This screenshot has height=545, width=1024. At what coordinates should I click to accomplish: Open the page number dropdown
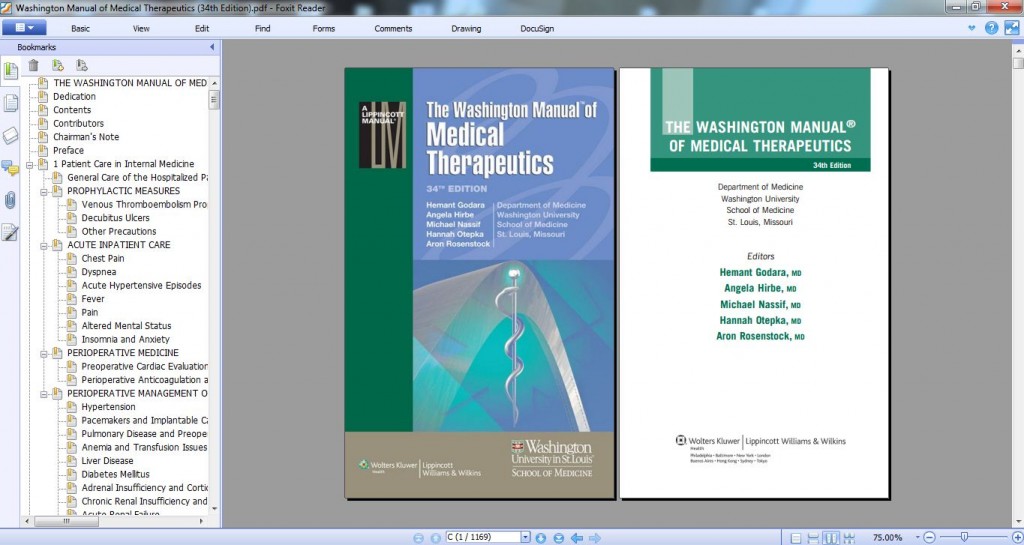tap(526, 537)
